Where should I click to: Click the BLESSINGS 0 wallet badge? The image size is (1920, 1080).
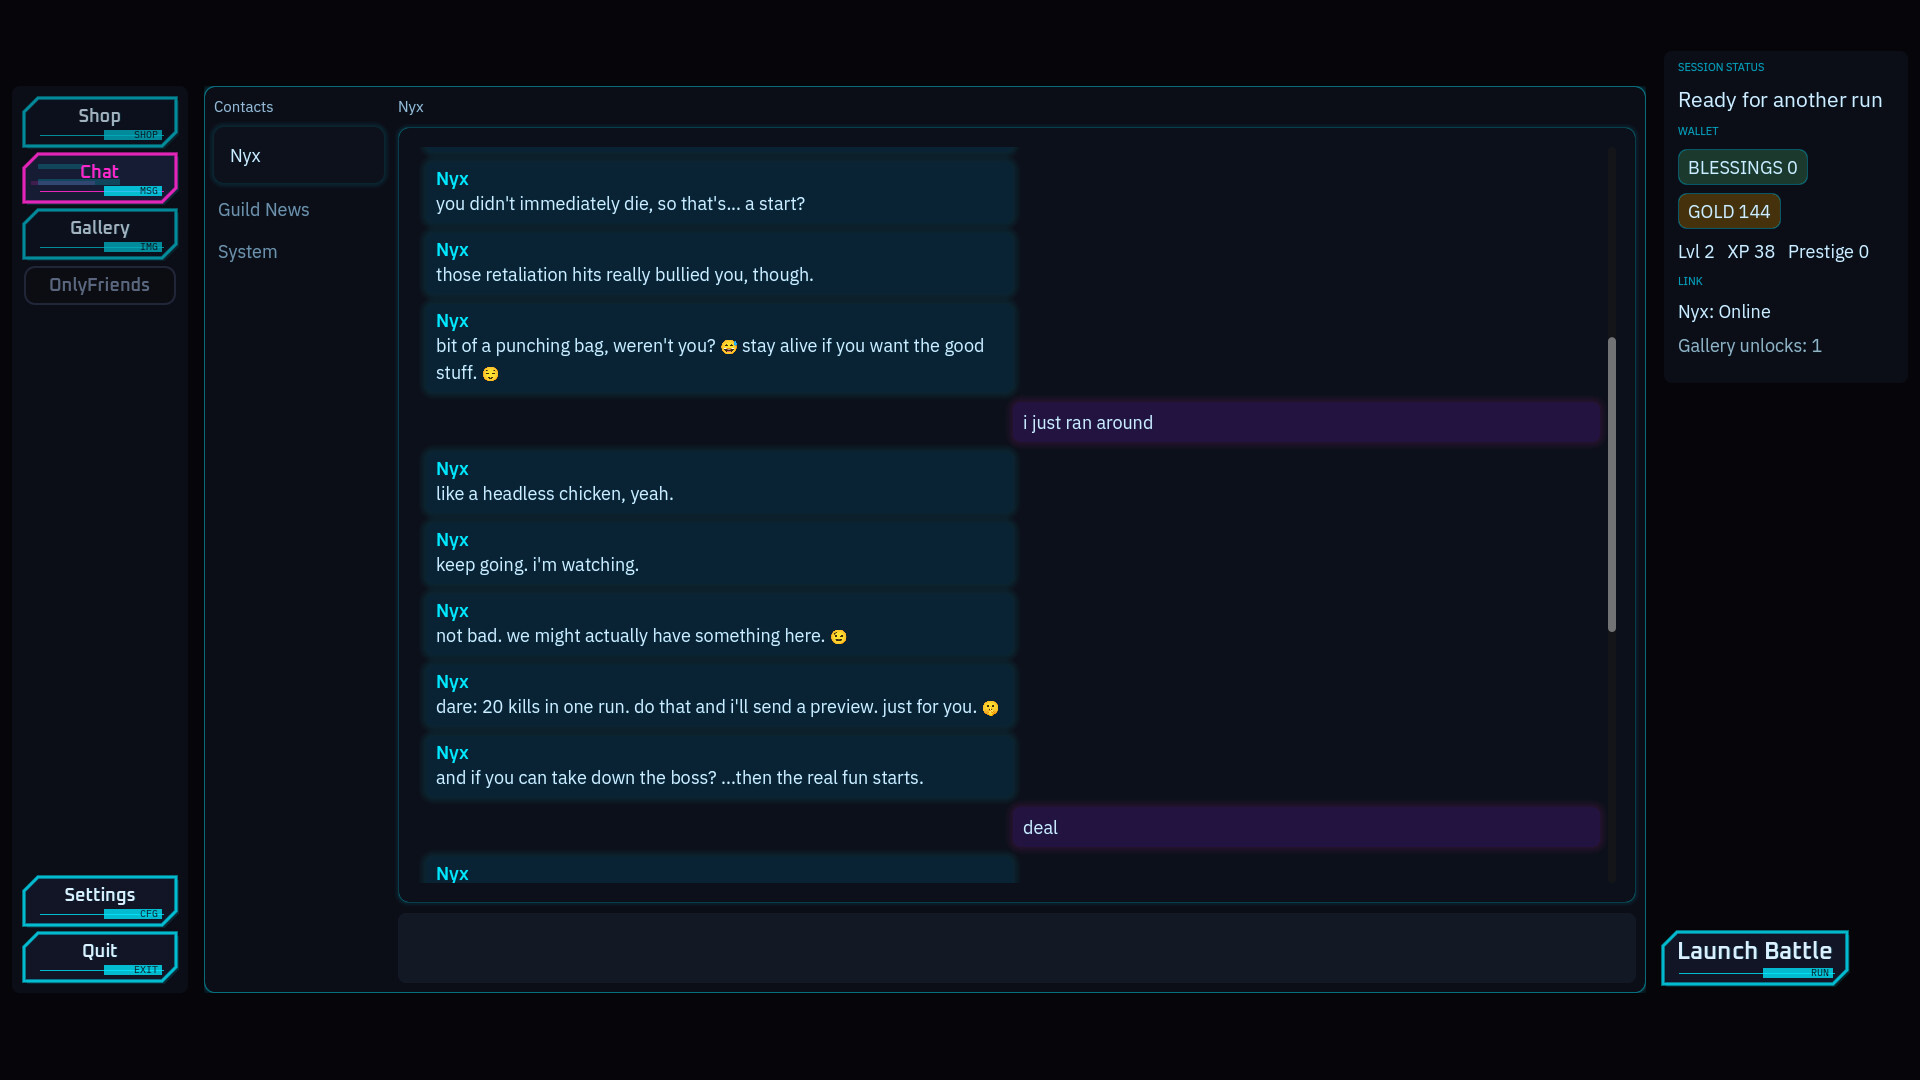pyautogui.click(x=1742, y=168)
